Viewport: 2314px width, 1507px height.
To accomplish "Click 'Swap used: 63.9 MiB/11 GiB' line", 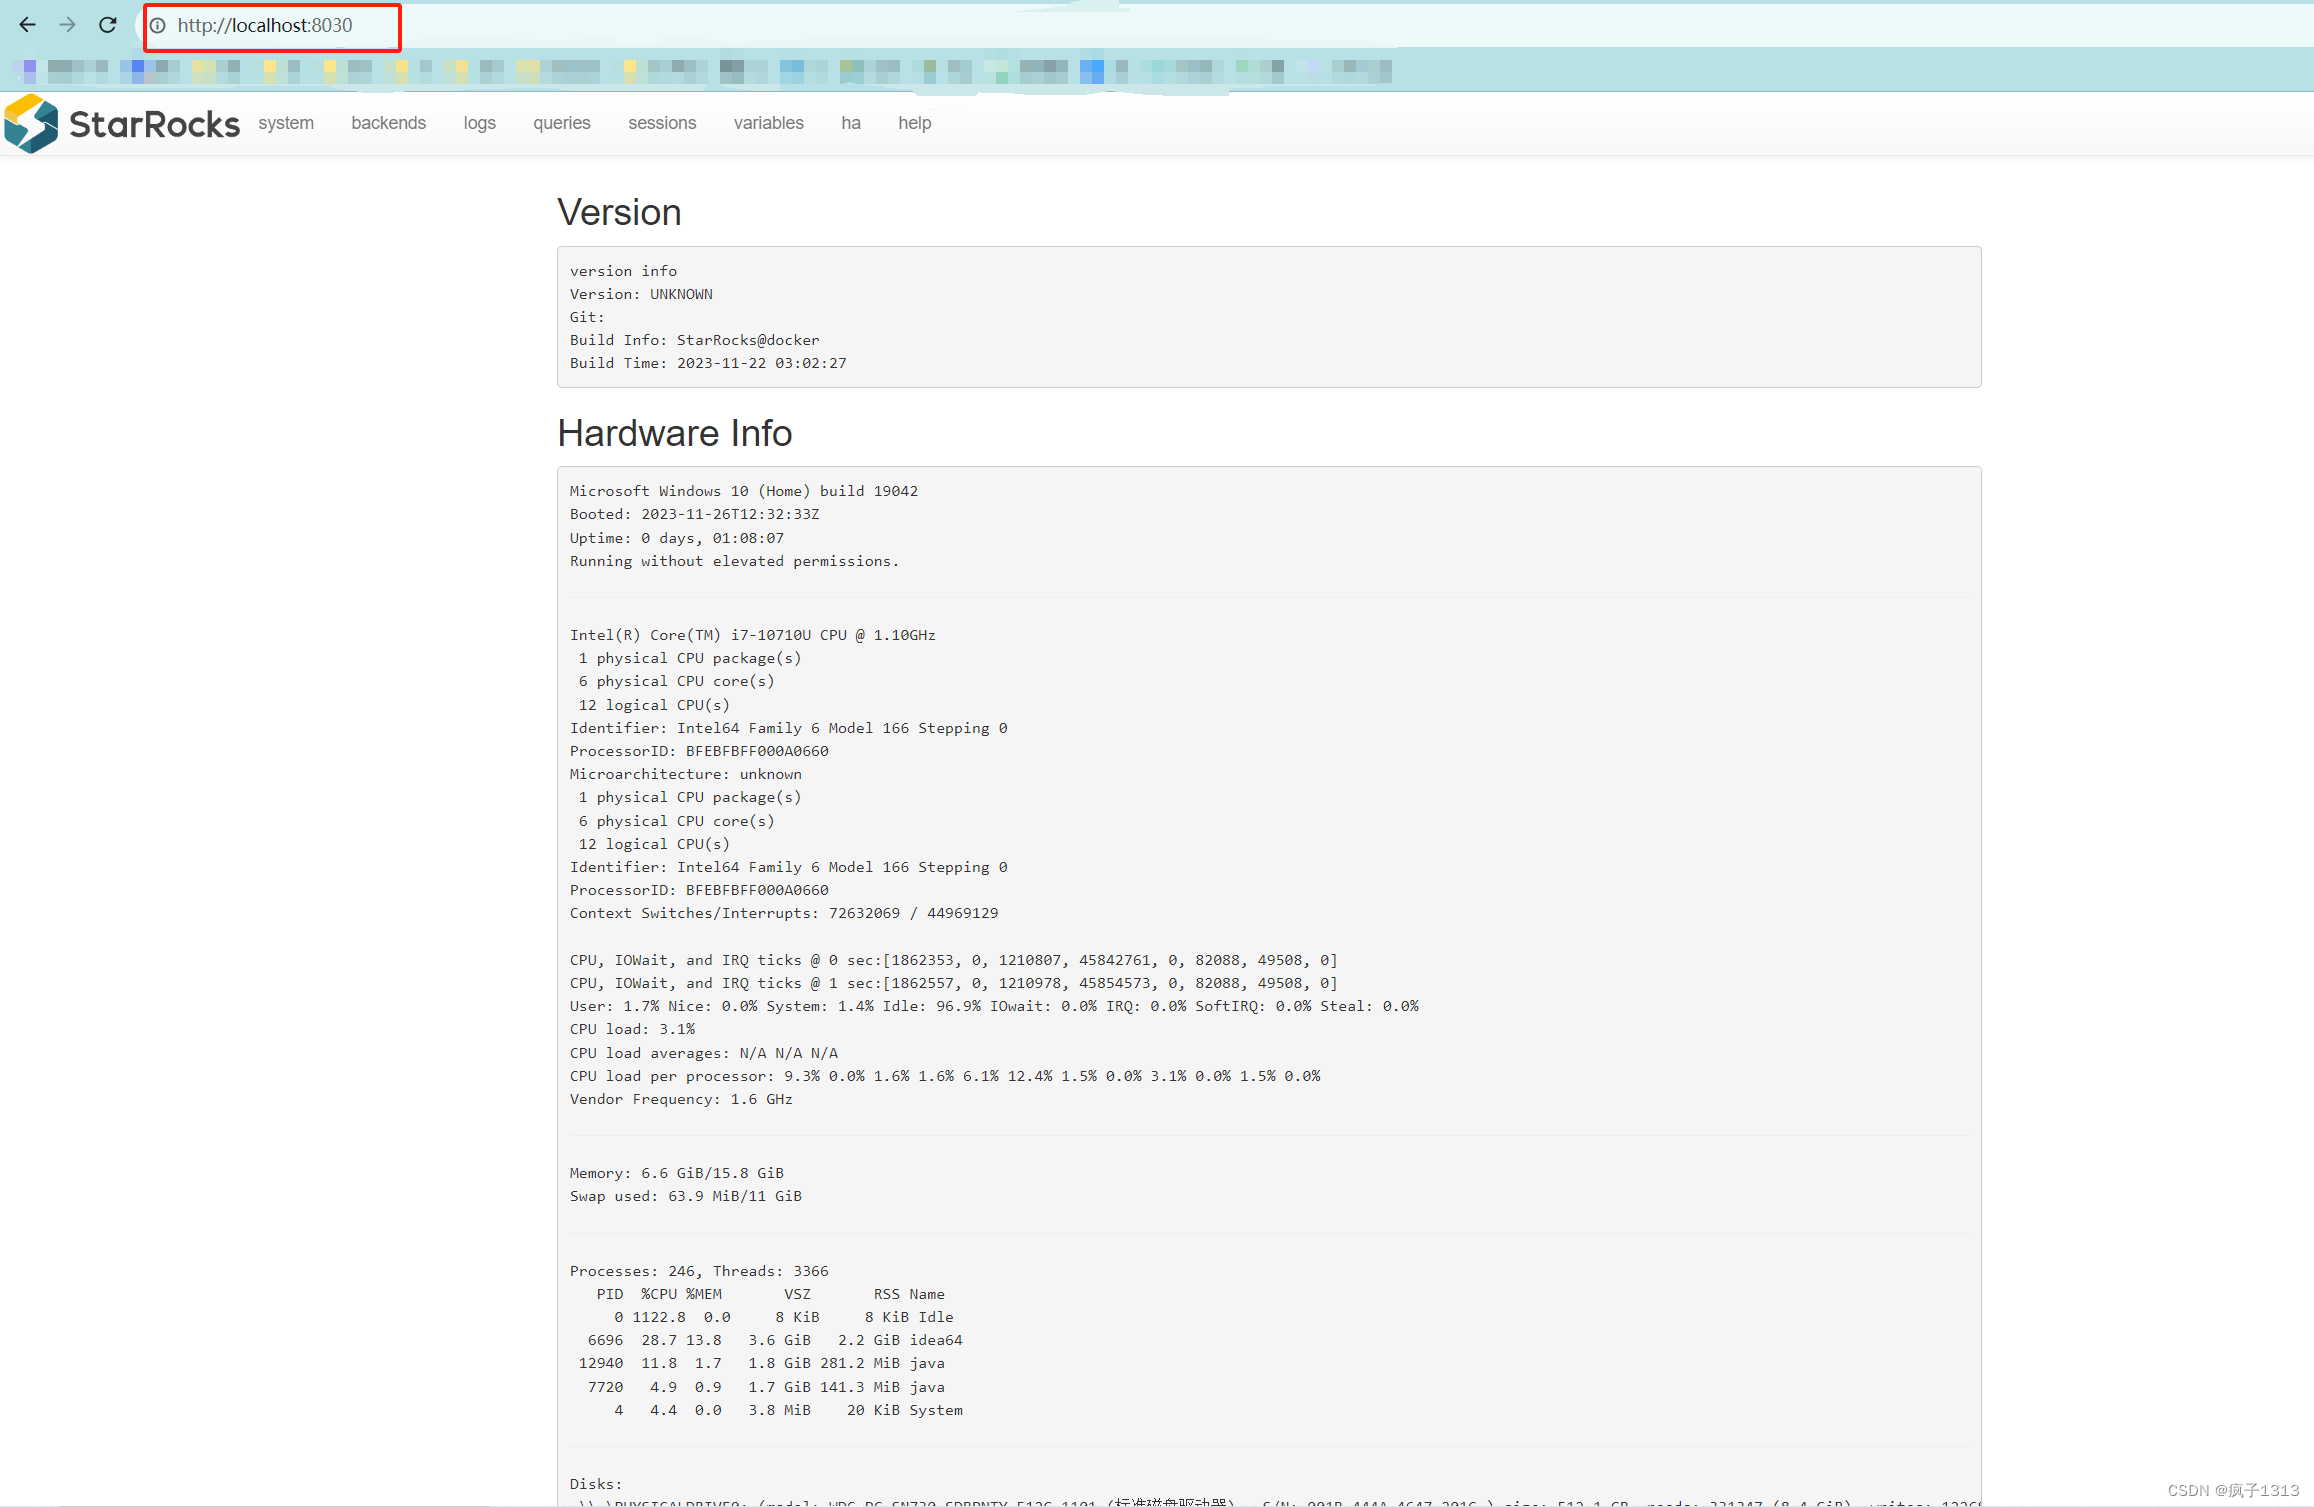I will coord(685,1196).
